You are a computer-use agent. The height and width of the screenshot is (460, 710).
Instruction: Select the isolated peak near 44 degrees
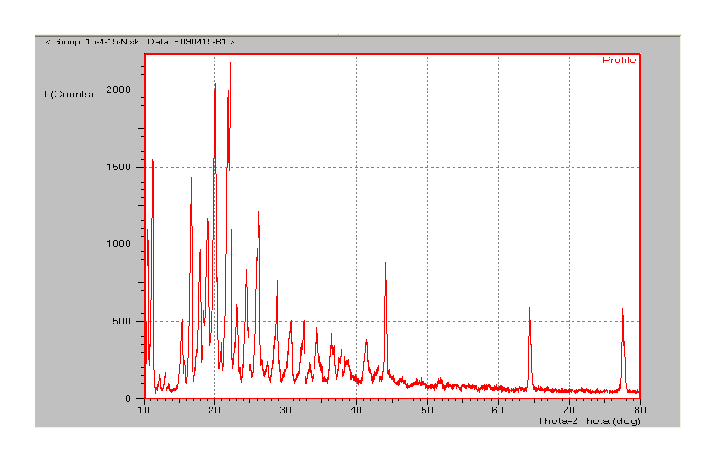coord(385,264)
